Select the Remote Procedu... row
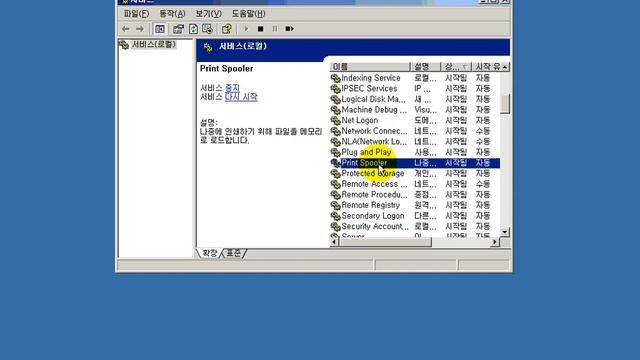 tap(415, 195)
